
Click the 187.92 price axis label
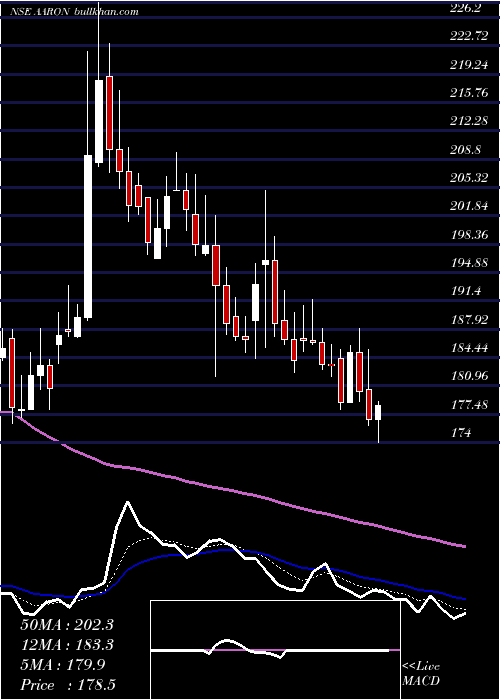point(469,319)
